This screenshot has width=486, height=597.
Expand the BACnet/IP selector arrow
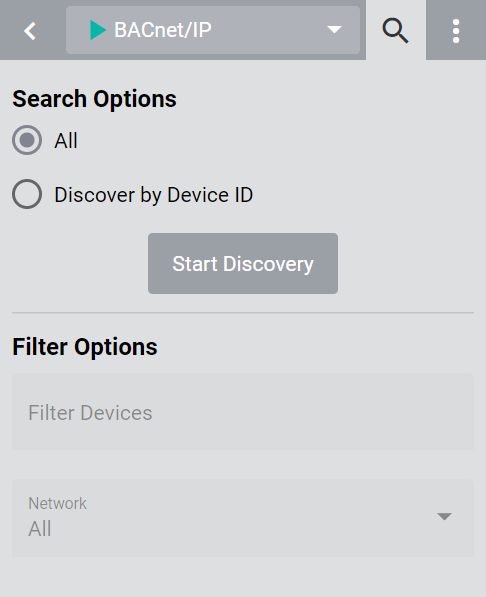[334, 30]
